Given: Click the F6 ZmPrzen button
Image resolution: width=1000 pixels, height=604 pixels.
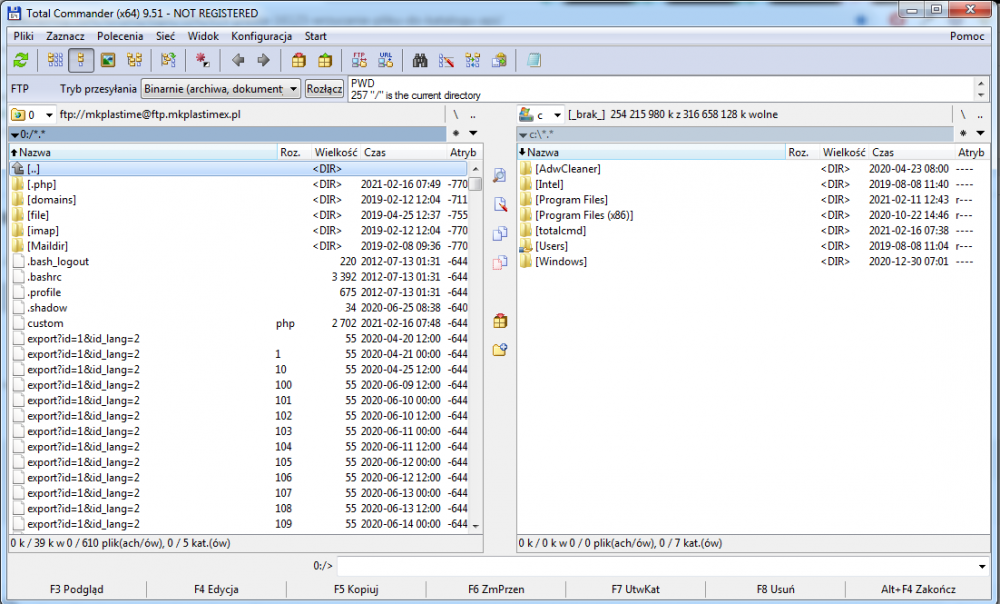Looking at the screenshot, I should 496,589.
